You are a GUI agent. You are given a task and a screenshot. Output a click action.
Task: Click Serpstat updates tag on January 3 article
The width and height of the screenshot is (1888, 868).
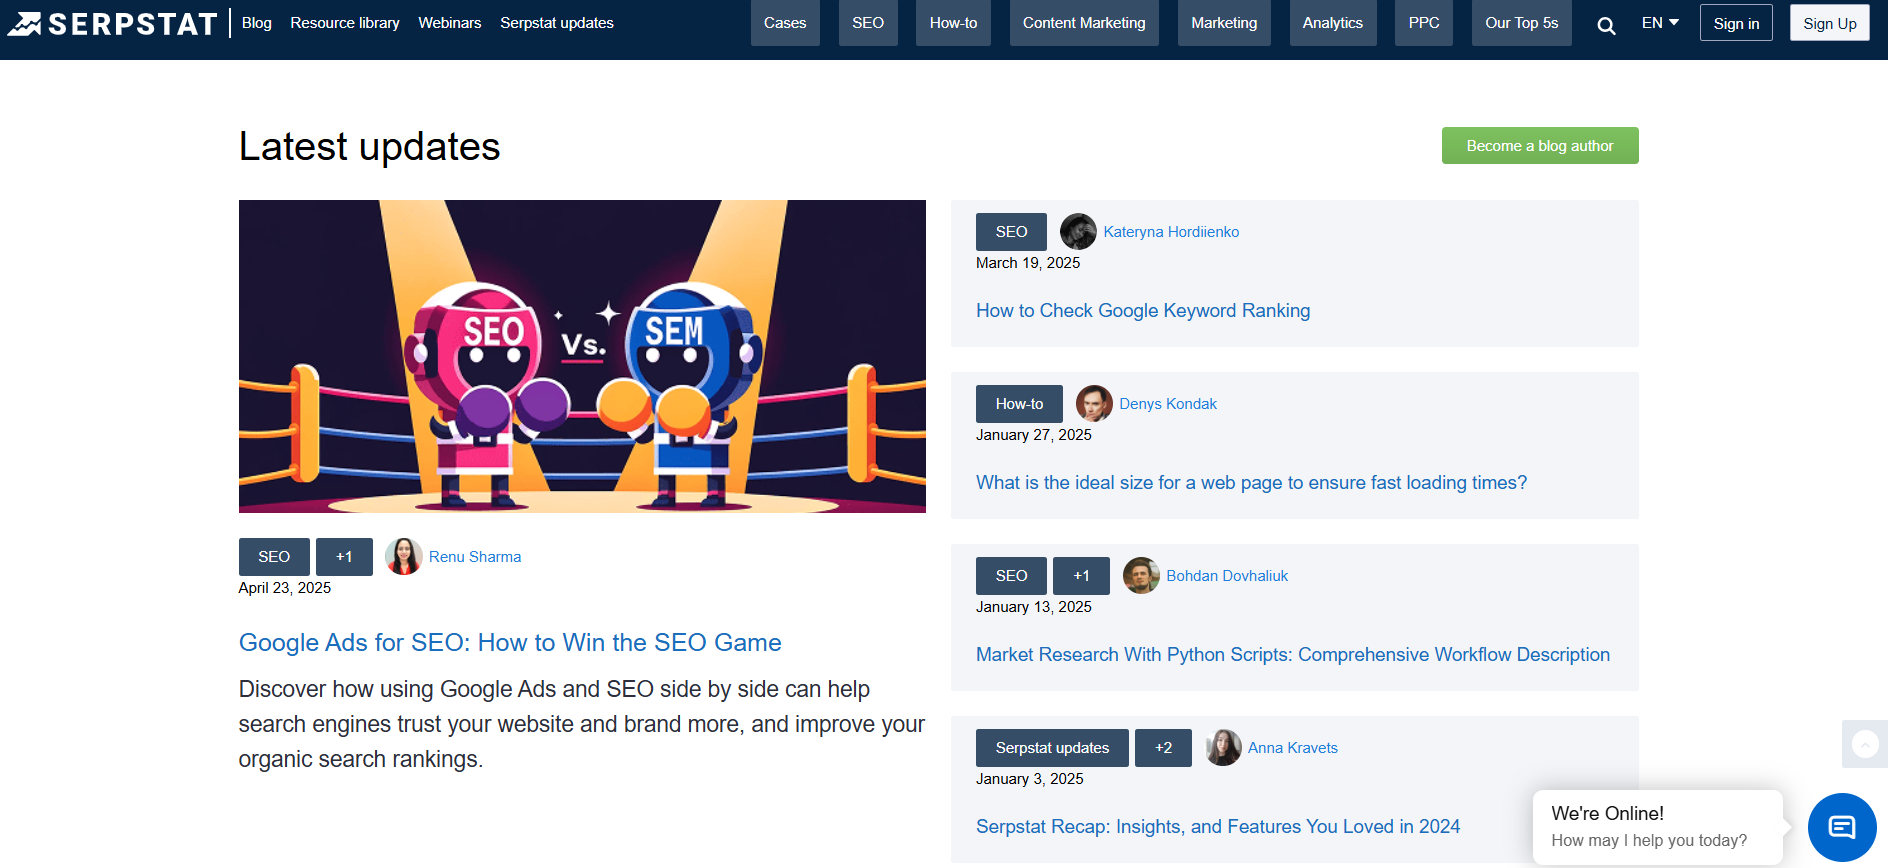(x=1052, y=748)
